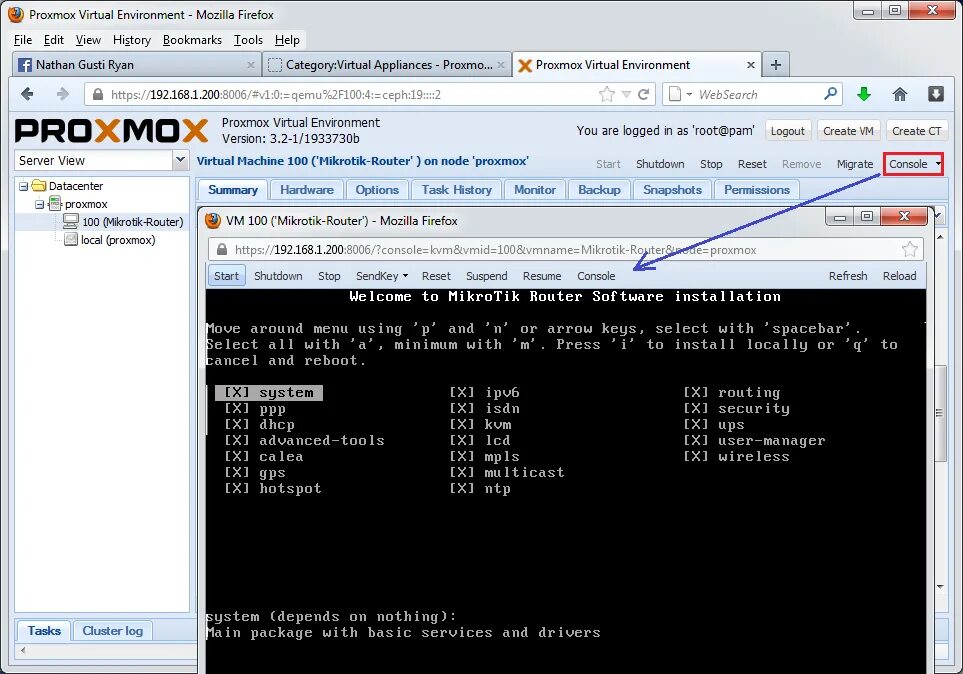Open downloads via green arrow icon

(864, 94)
